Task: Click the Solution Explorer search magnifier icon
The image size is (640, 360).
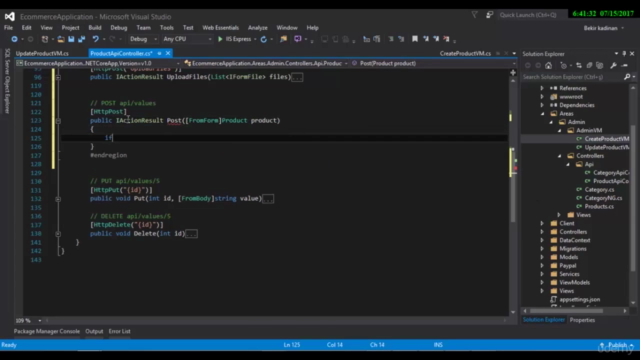Action: click(x=627, y=77)
